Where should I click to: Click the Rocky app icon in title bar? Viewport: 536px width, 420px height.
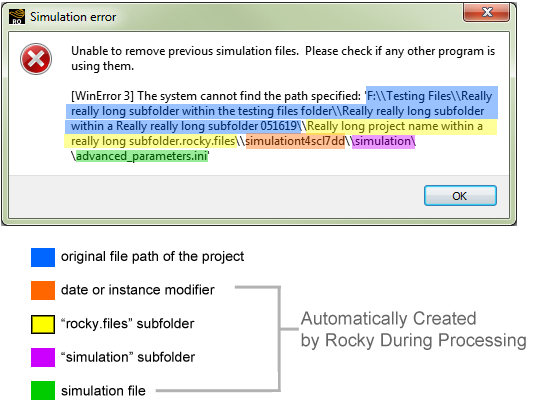click(x=17, y=16)
